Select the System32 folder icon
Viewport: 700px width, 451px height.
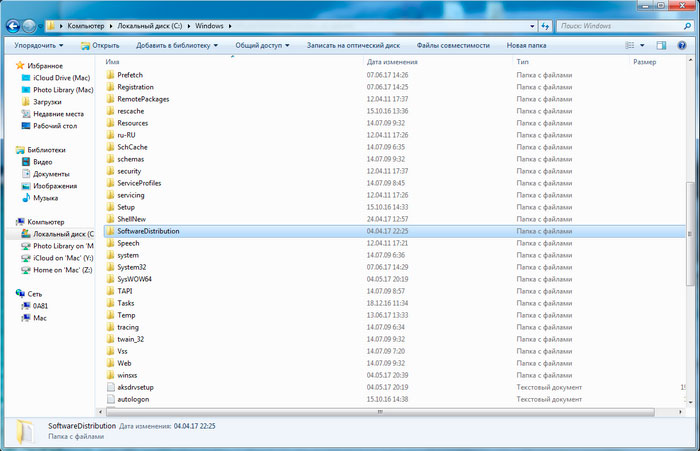(x=110, y=267)
